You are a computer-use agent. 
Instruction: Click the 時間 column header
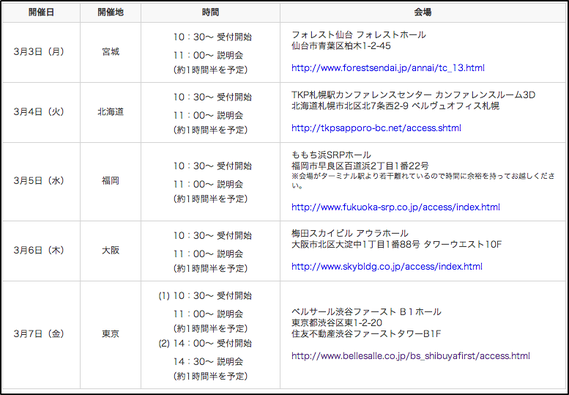(x=210, y=12)
